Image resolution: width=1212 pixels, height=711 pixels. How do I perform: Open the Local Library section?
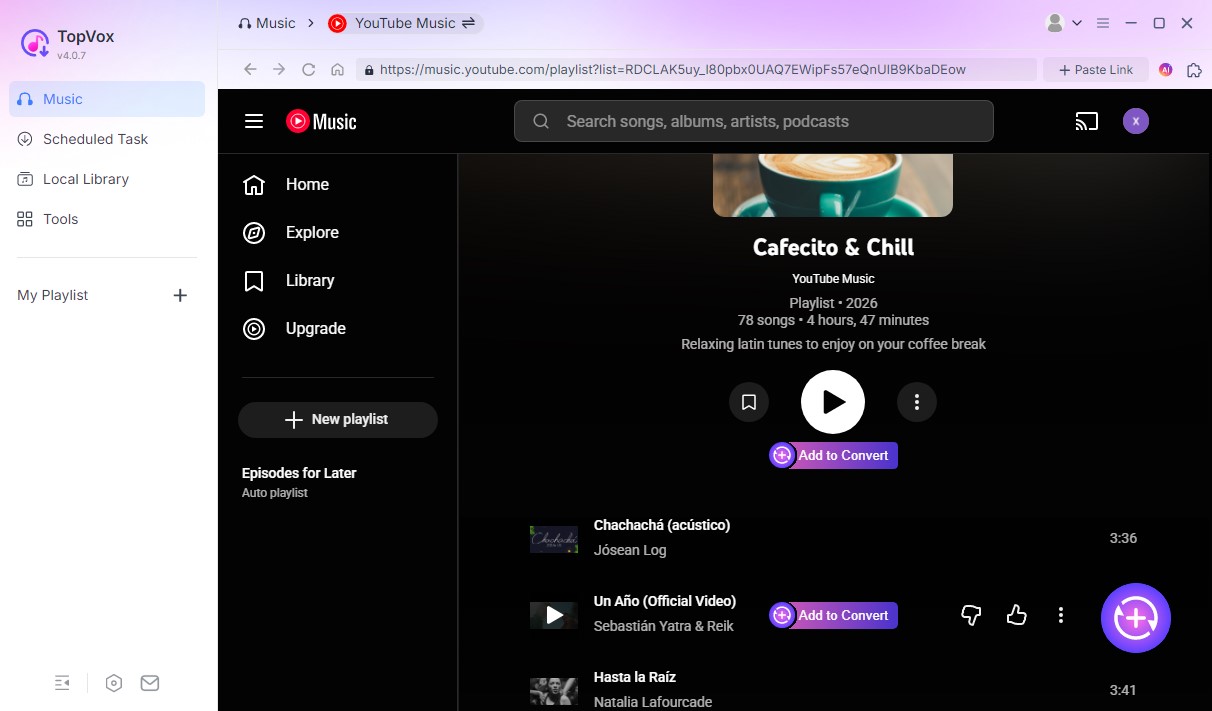[85, 179]
